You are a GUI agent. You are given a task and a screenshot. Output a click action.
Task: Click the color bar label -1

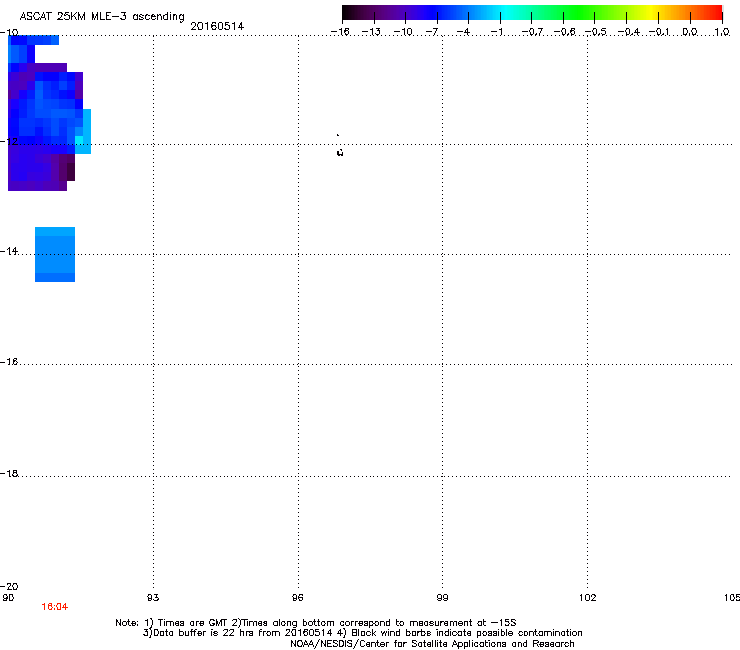496,32
